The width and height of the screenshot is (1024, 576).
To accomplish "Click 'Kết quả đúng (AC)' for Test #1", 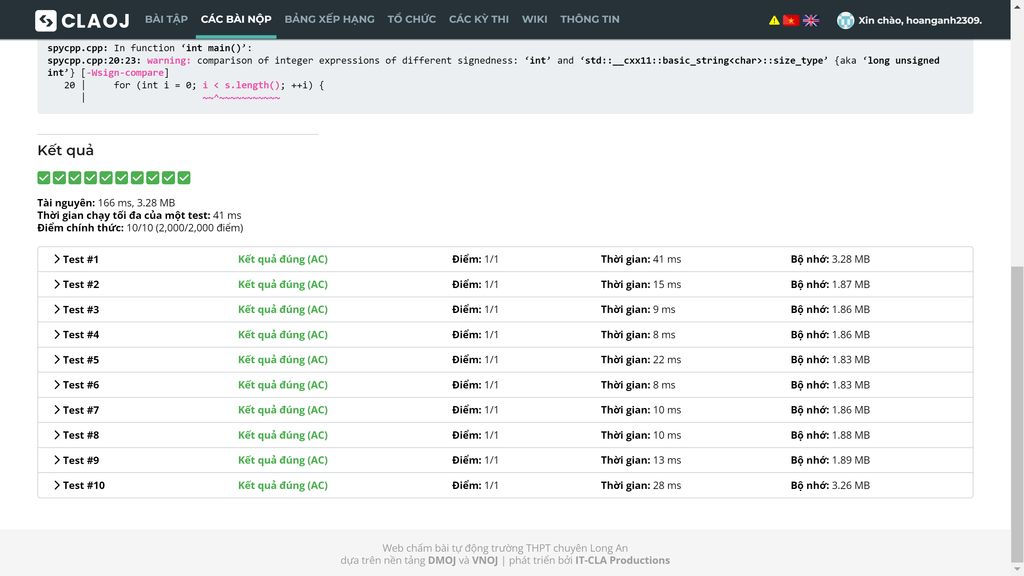I will [x=283, y=259].
